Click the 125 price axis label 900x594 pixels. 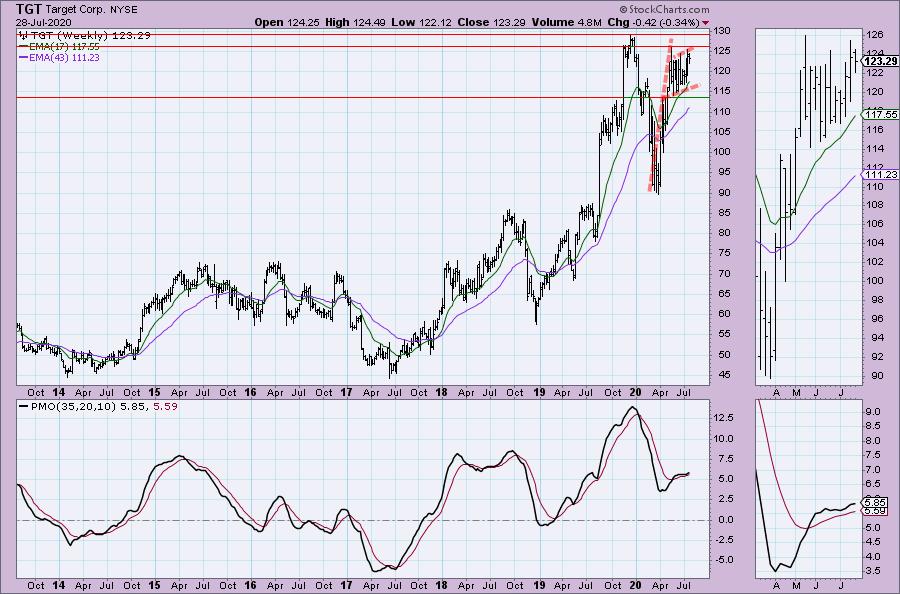pyautogui.click(x=722, y=51)
